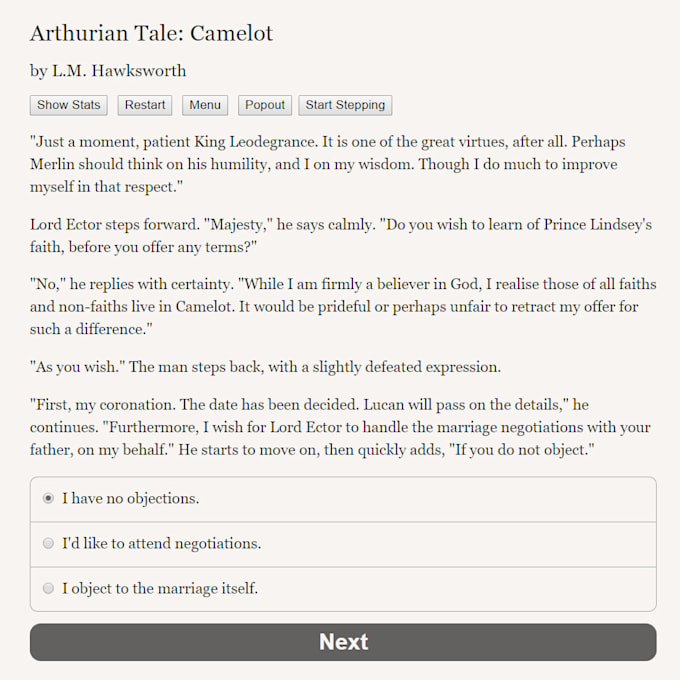Open the Show Stats screen
Screen dimensions: 680x680
(69, 105)
